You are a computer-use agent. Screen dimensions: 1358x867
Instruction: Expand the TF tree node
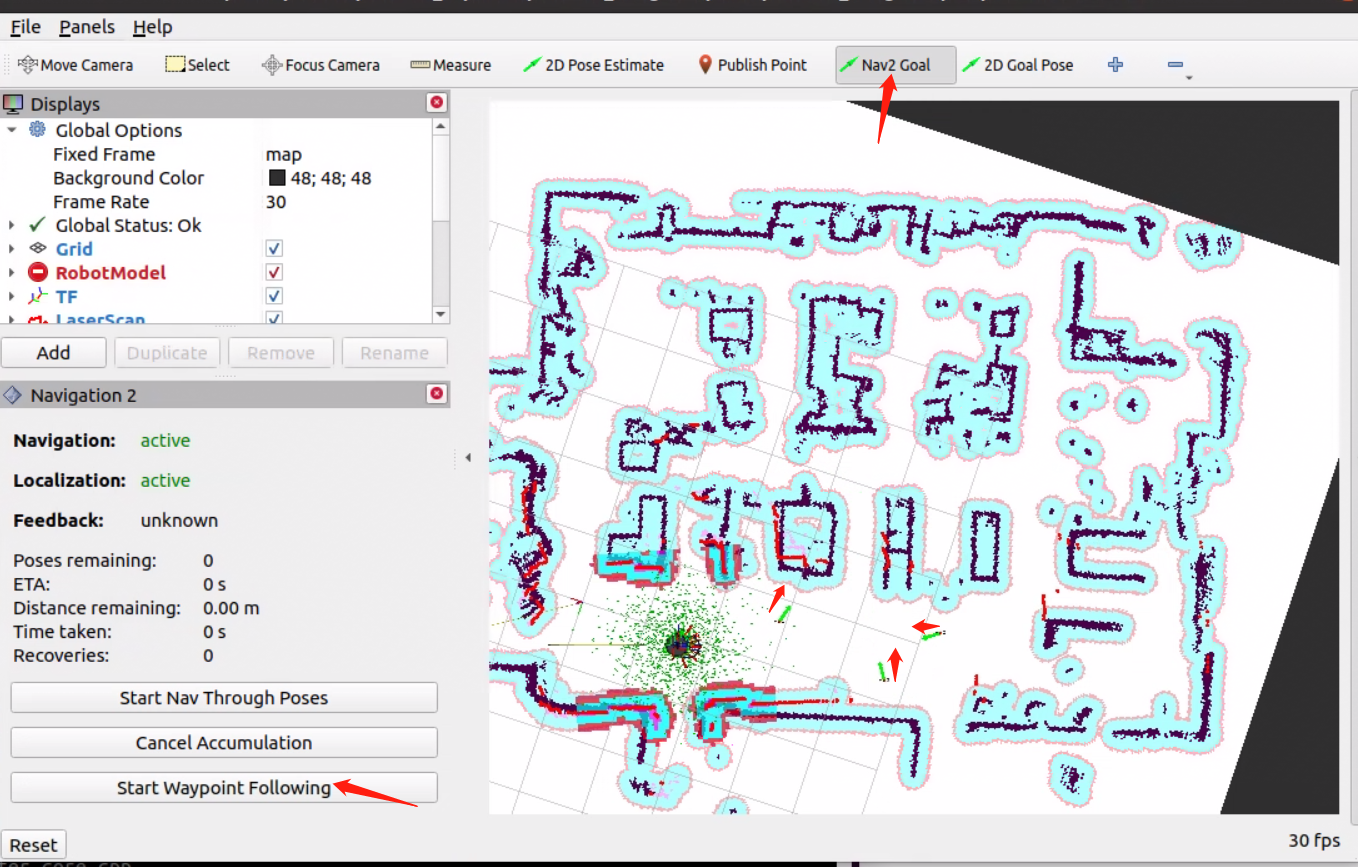coord(11,296)
